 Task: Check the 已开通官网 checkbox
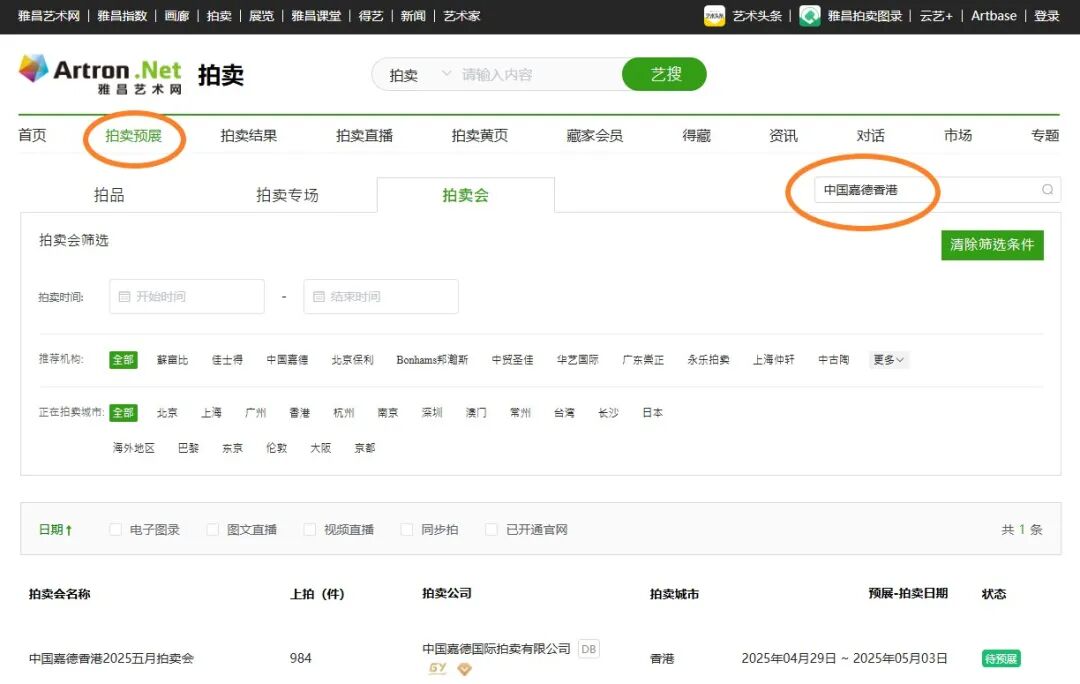click(x=491, y=529)
